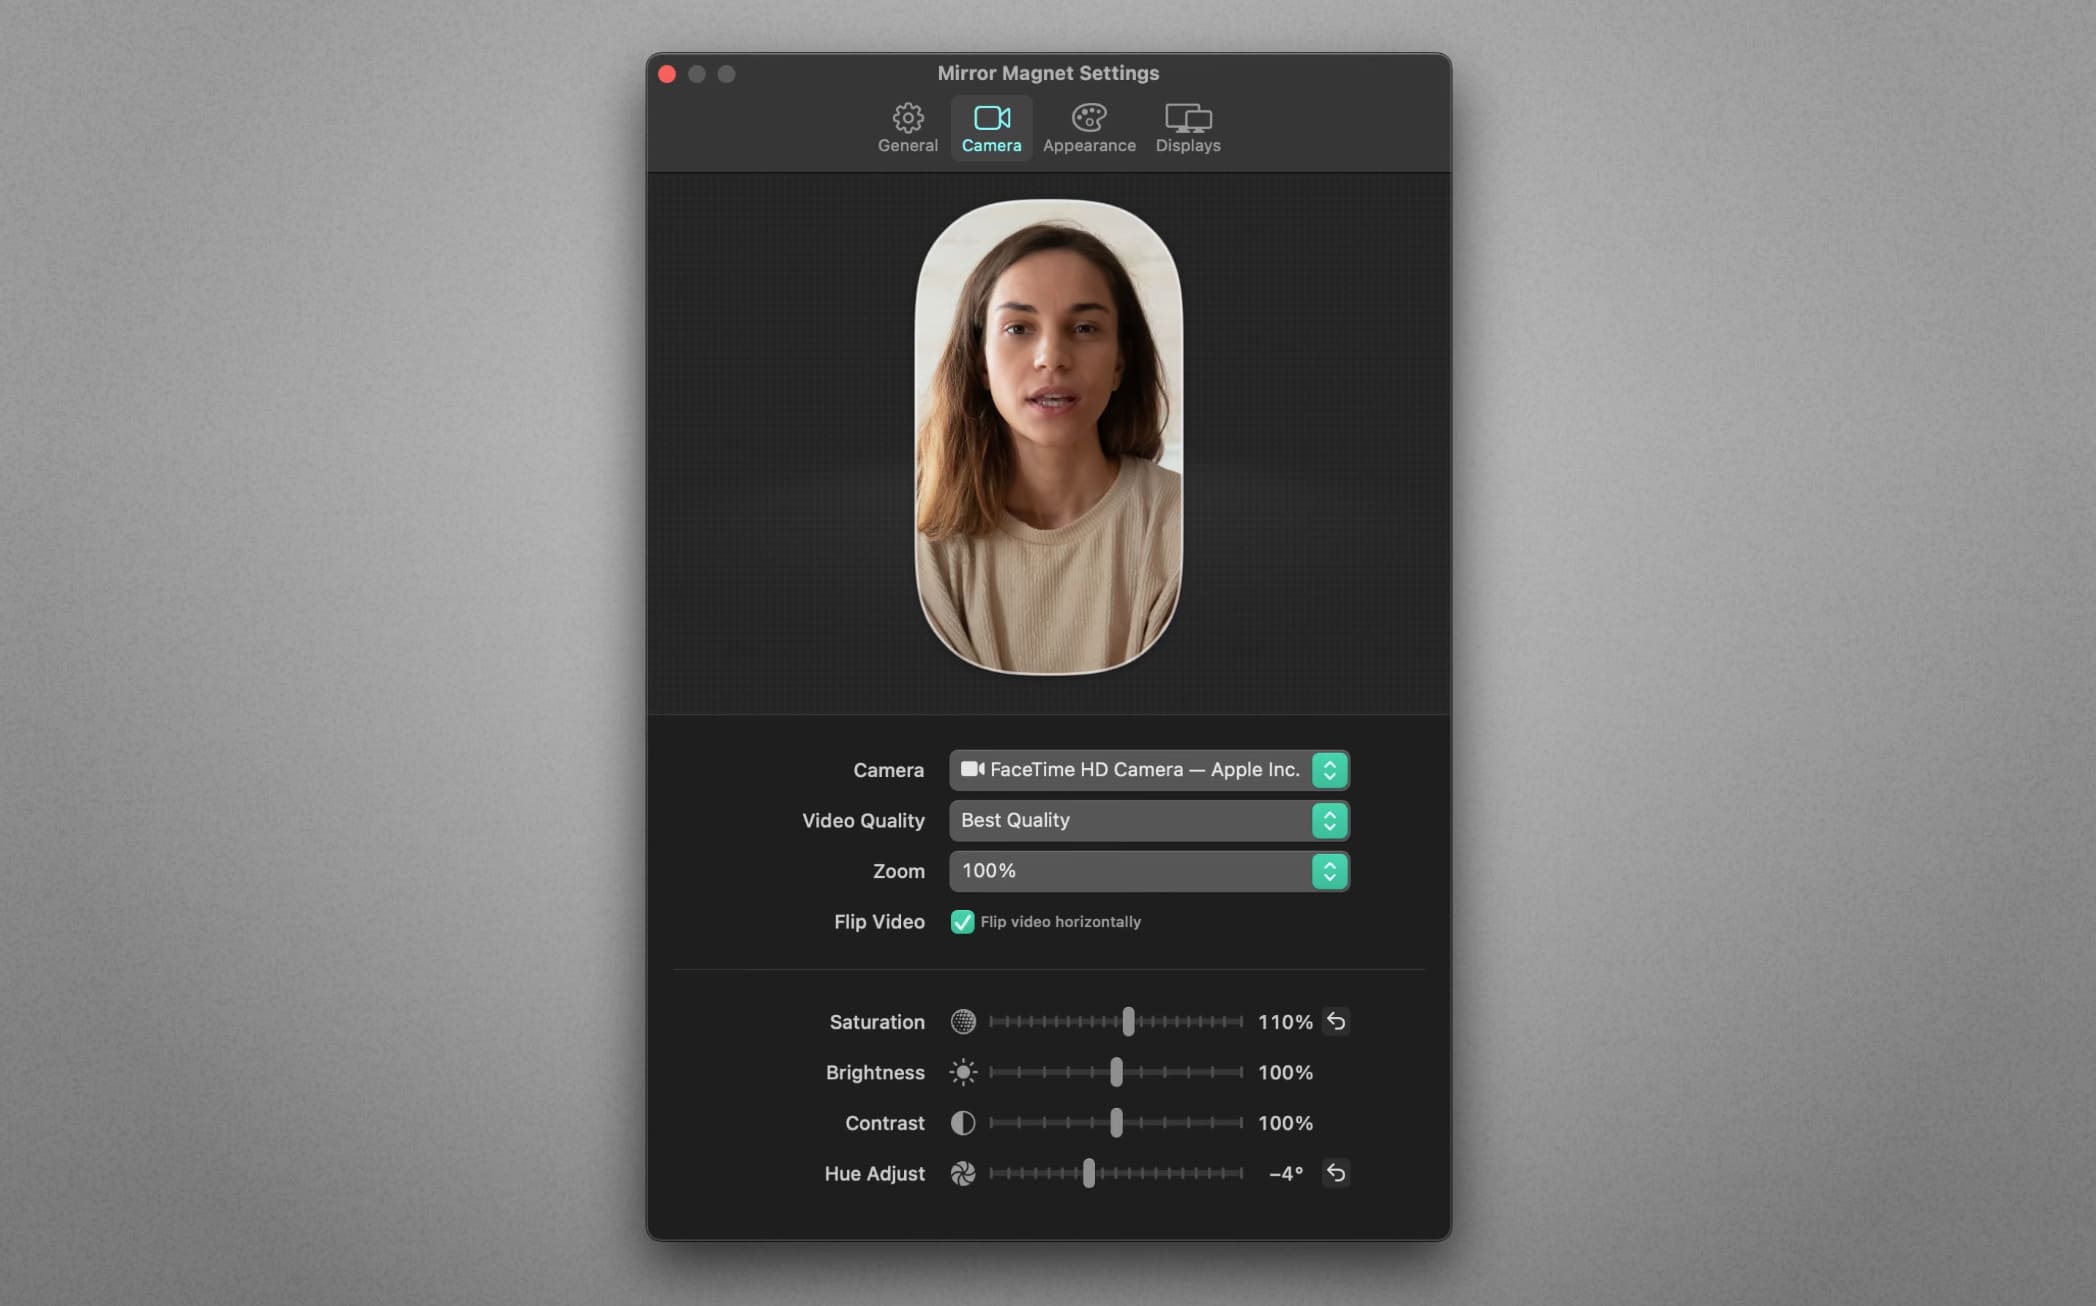Image resolution: width=2096 pixels, height=1306 pixels.
Task: Click the Hue Adjust color wheel icon
Action: [962, 1173]
